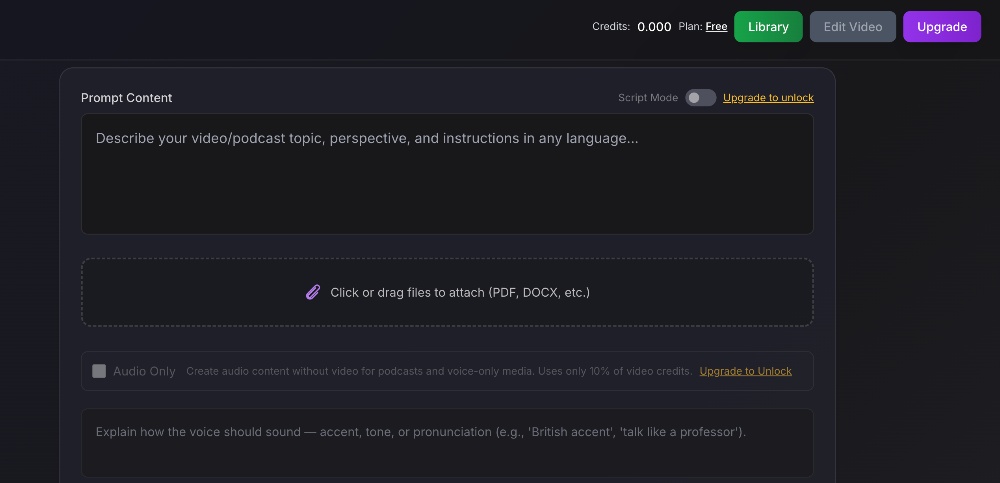Focus the video topic description text area
The image size is (1000, 483).
click(447, 180)
